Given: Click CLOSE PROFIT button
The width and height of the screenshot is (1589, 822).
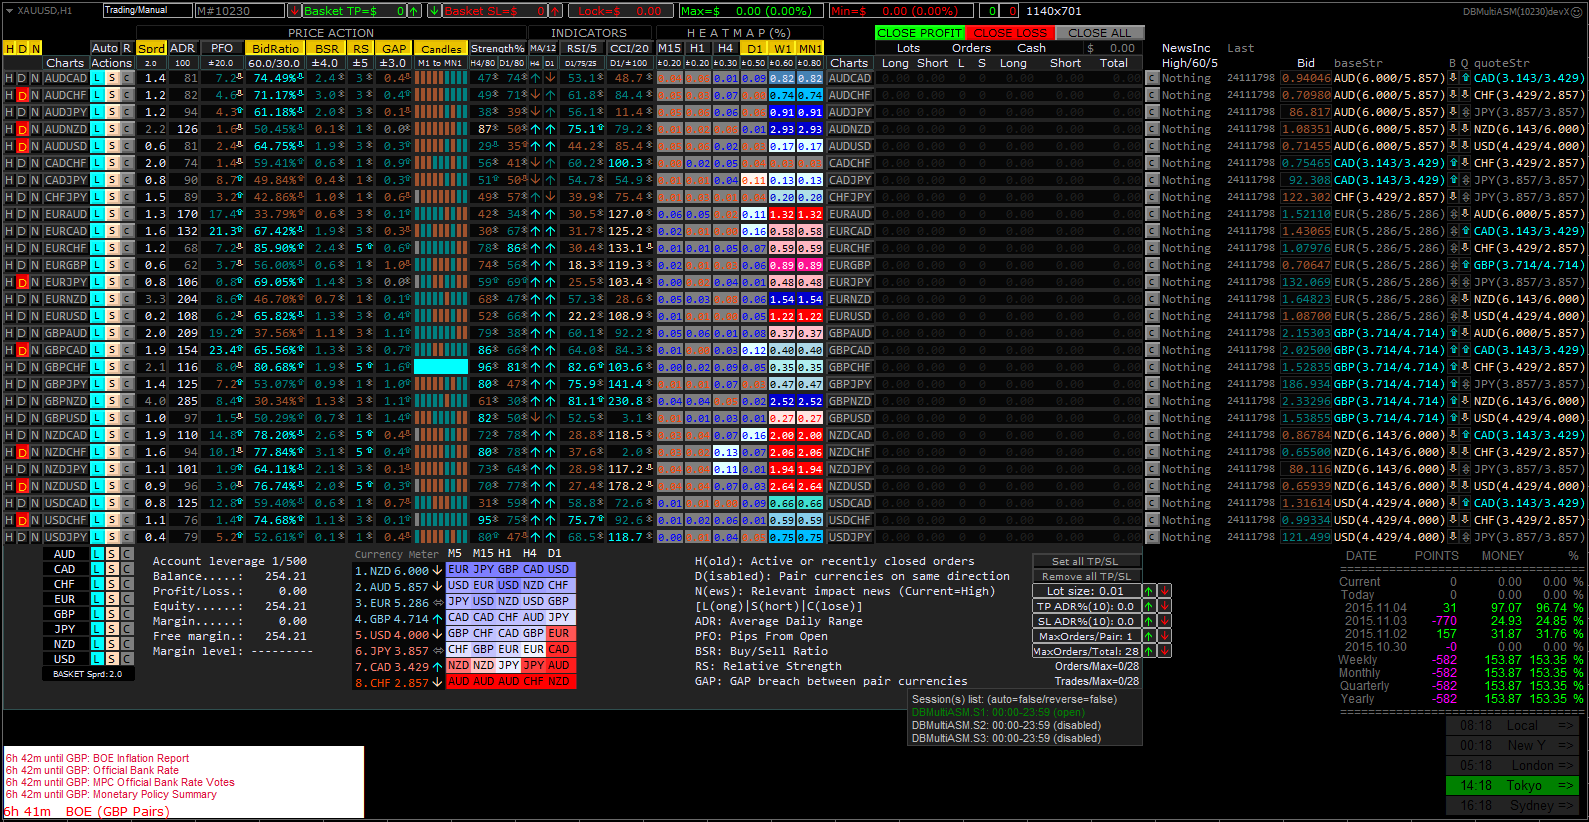Looking at the screenshot, I should click(919, 33).
